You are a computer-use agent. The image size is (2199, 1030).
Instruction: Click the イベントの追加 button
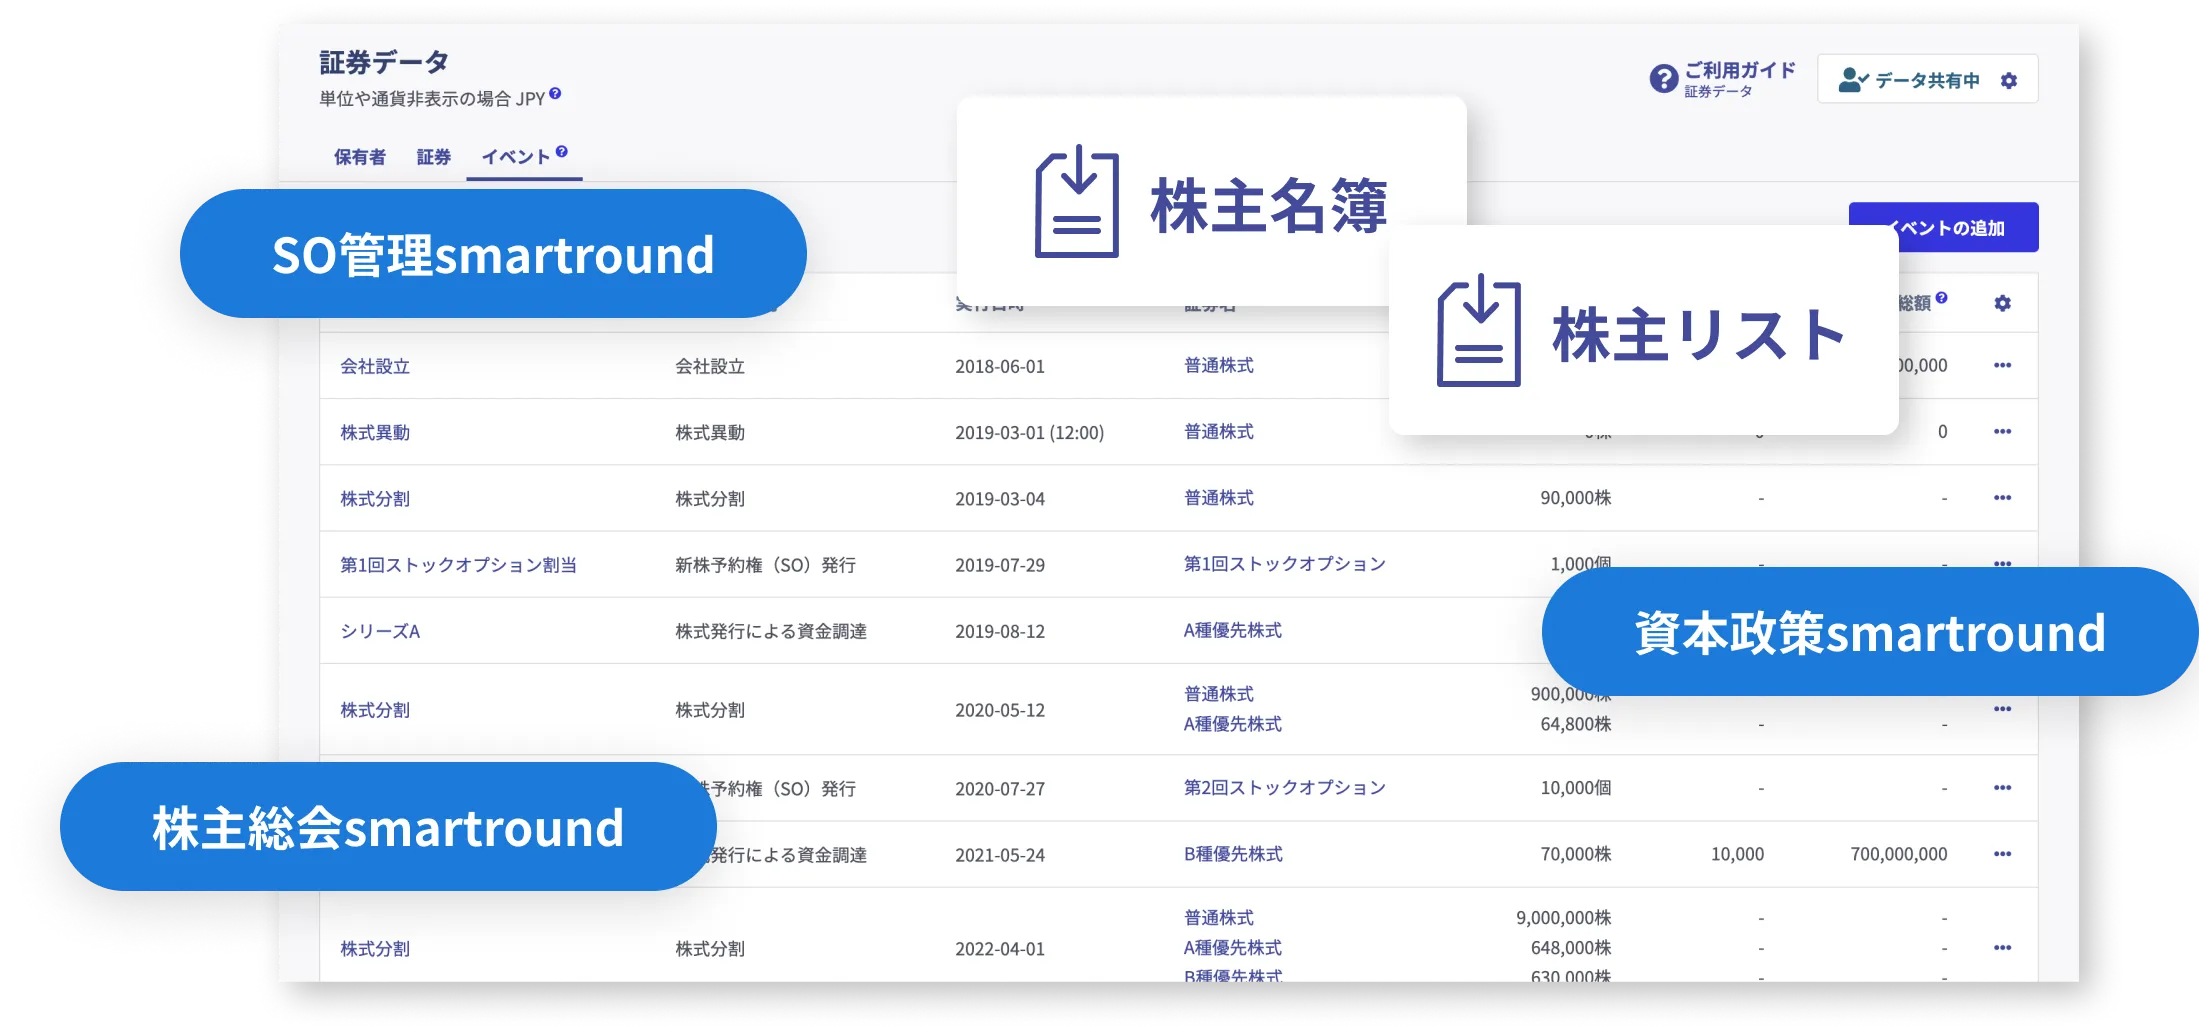1943,228
